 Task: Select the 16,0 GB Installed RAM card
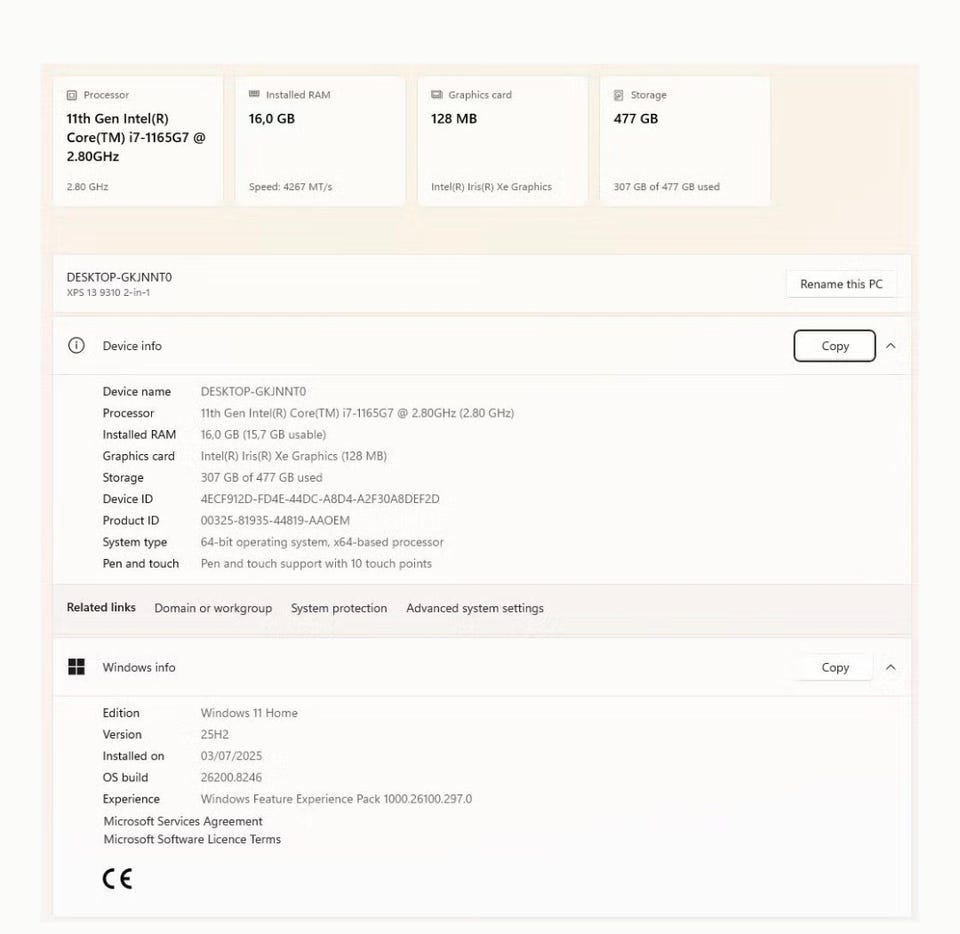(320, 141)
